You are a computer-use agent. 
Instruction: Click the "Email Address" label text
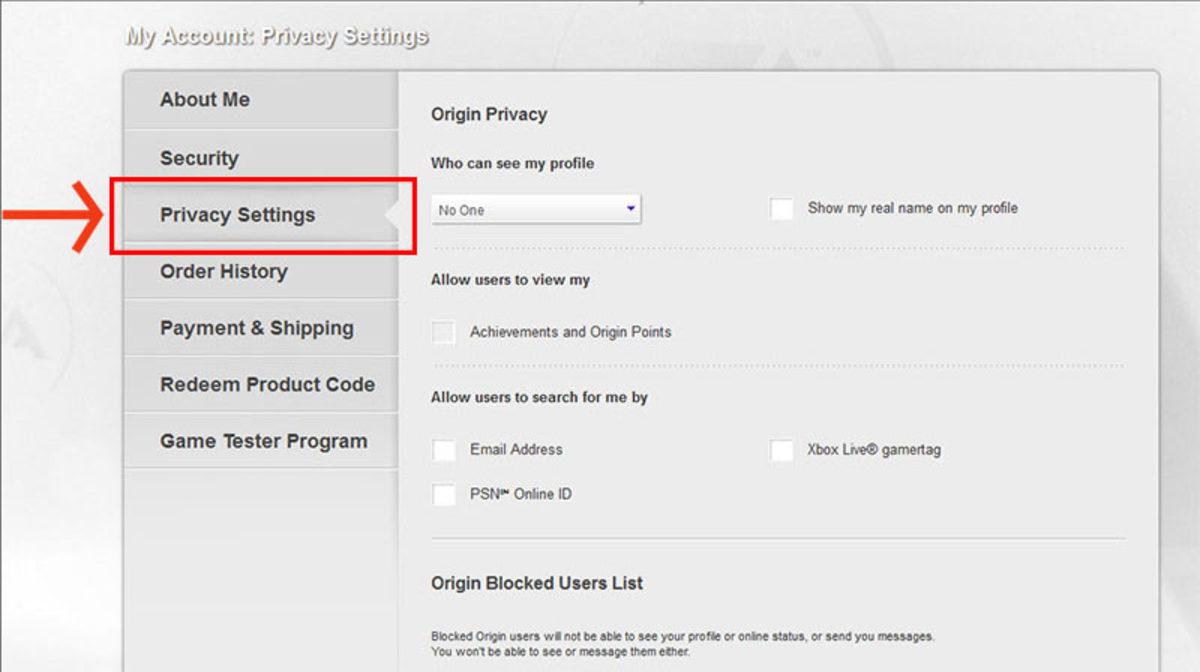[516, 450]
